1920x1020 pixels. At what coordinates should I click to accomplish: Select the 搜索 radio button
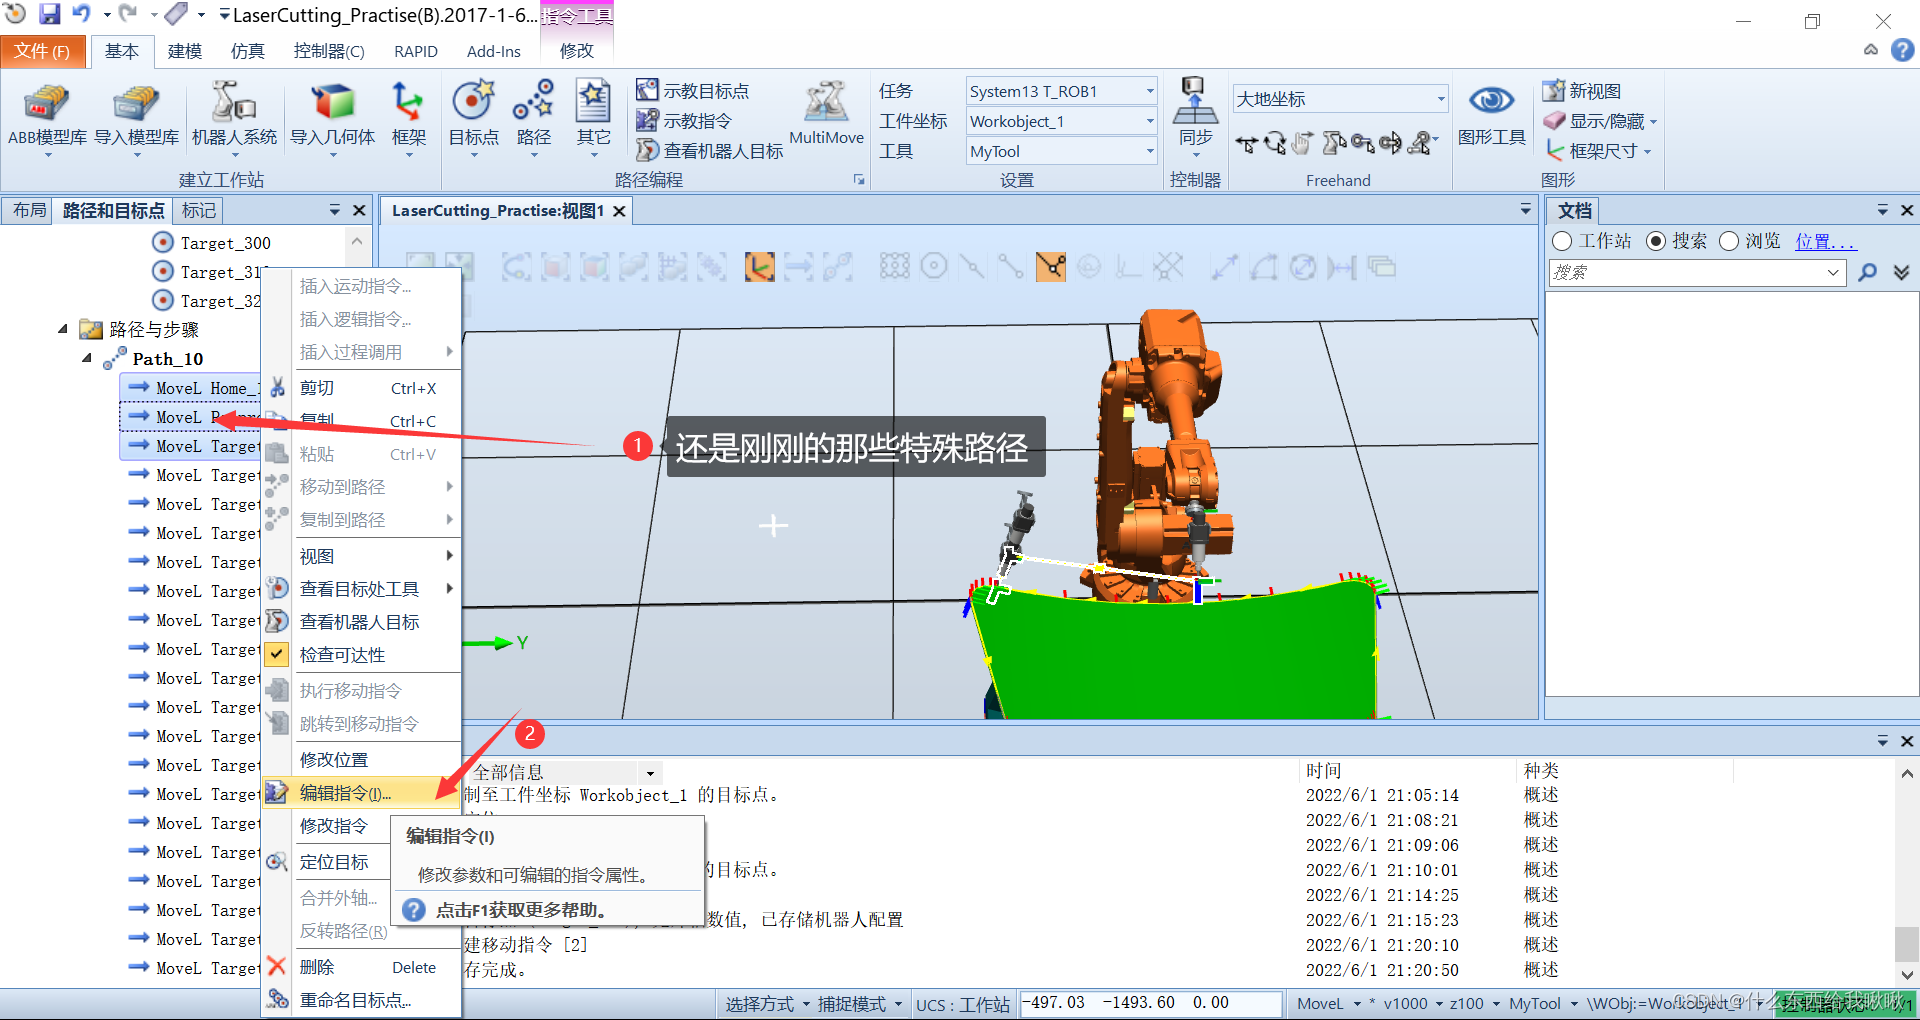(x=1656, y=241)
